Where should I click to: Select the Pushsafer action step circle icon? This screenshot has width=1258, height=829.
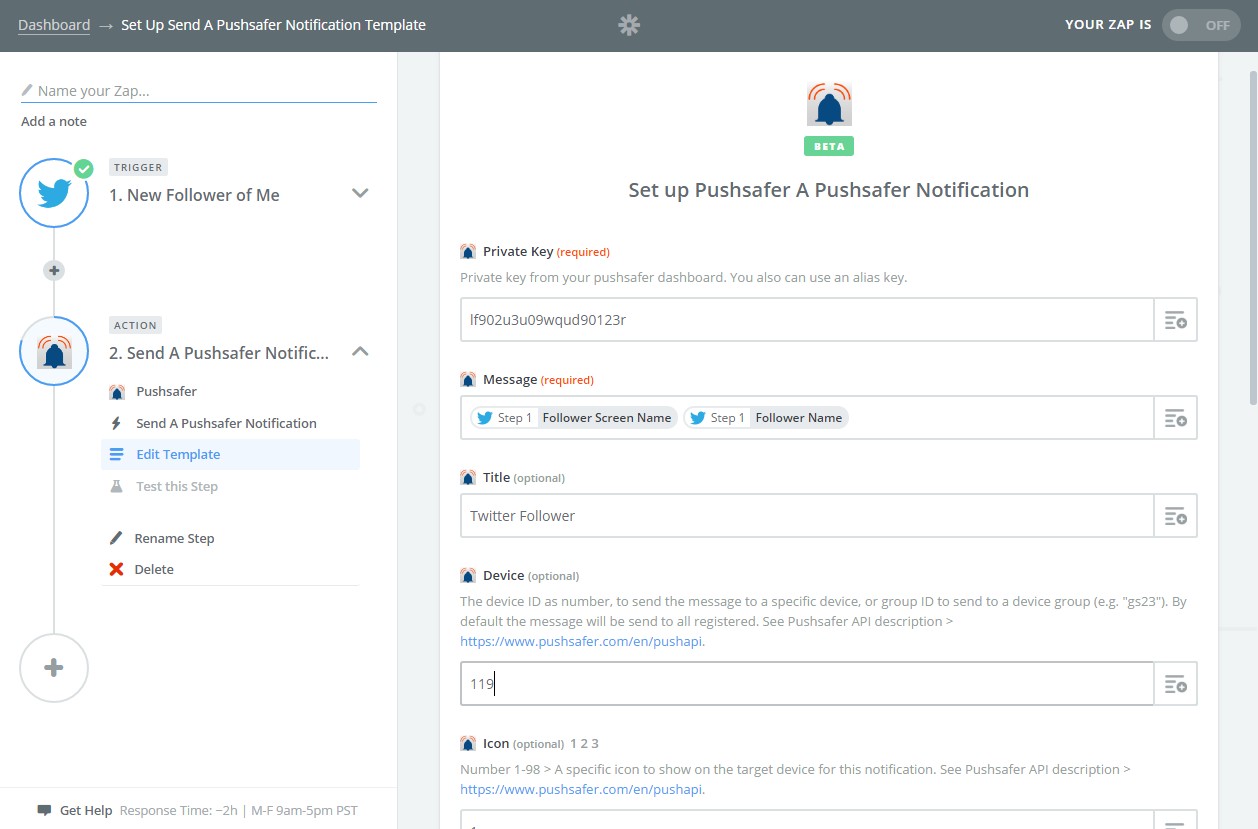coord(54,351)
